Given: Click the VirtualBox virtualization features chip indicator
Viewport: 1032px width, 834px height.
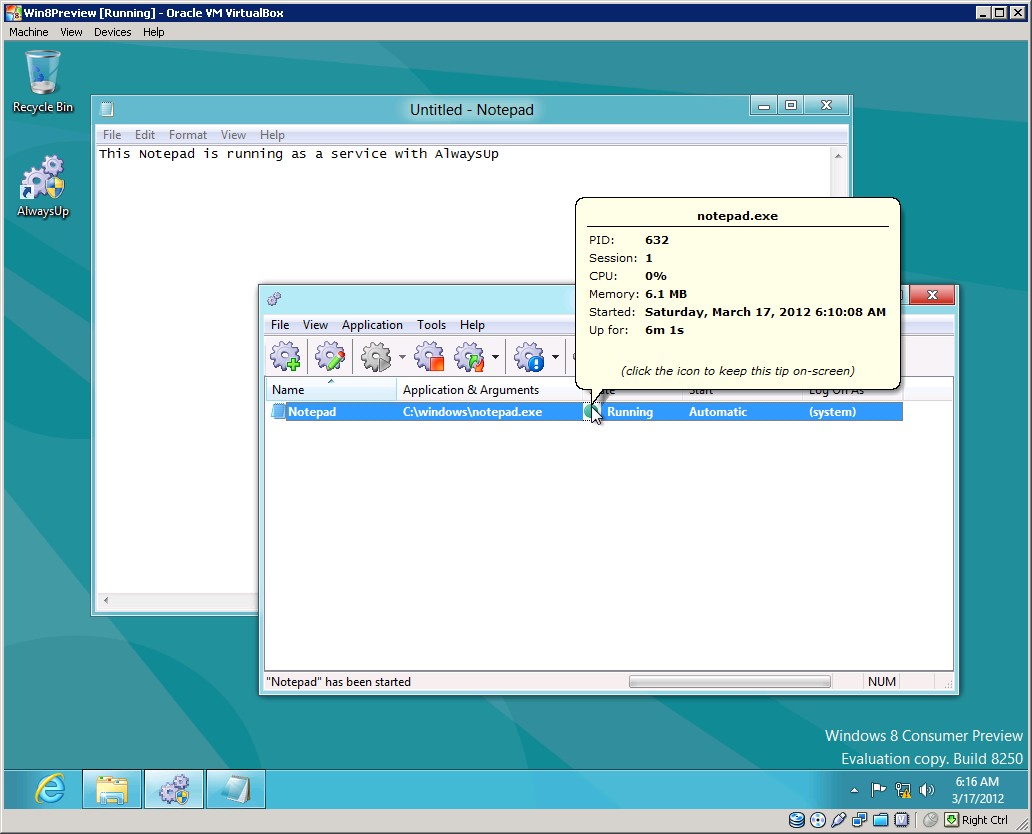Looking at the screenshot, I should coord(902,820).
